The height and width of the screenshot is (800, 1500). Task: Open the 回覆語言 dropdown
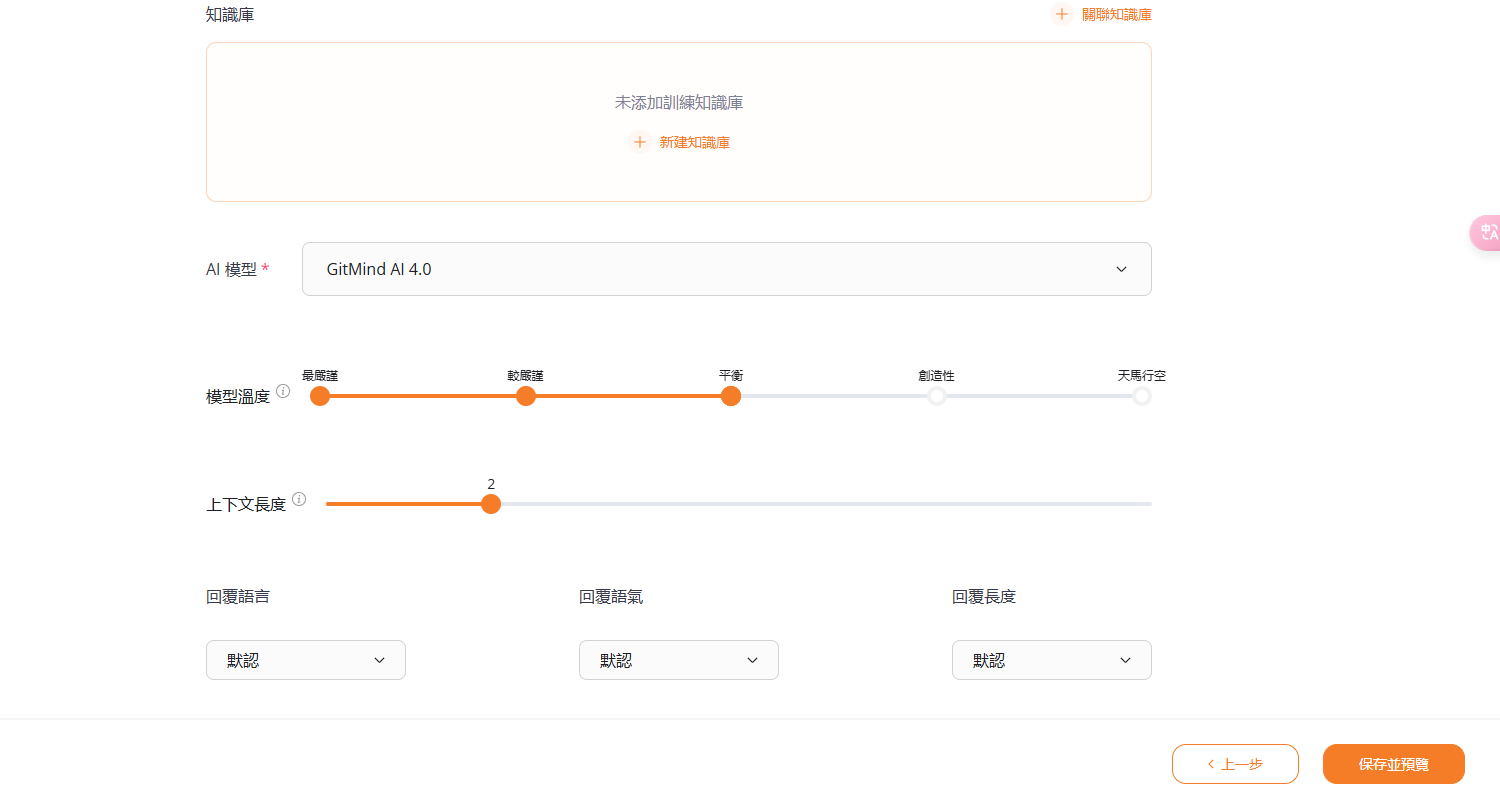click(x=306, y=660)
